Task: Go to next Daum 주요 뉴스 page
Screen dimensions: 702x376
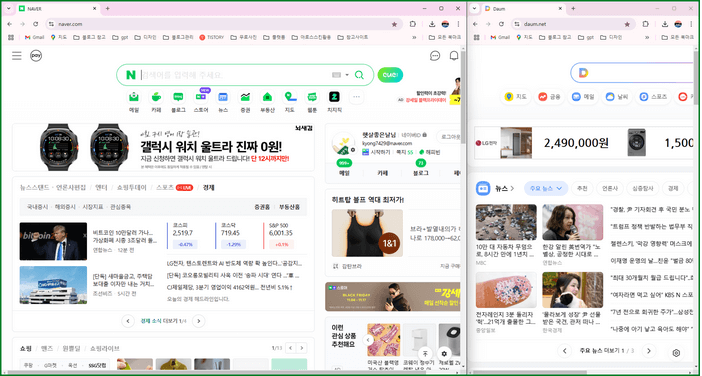Action: click(x=648, y=350)
